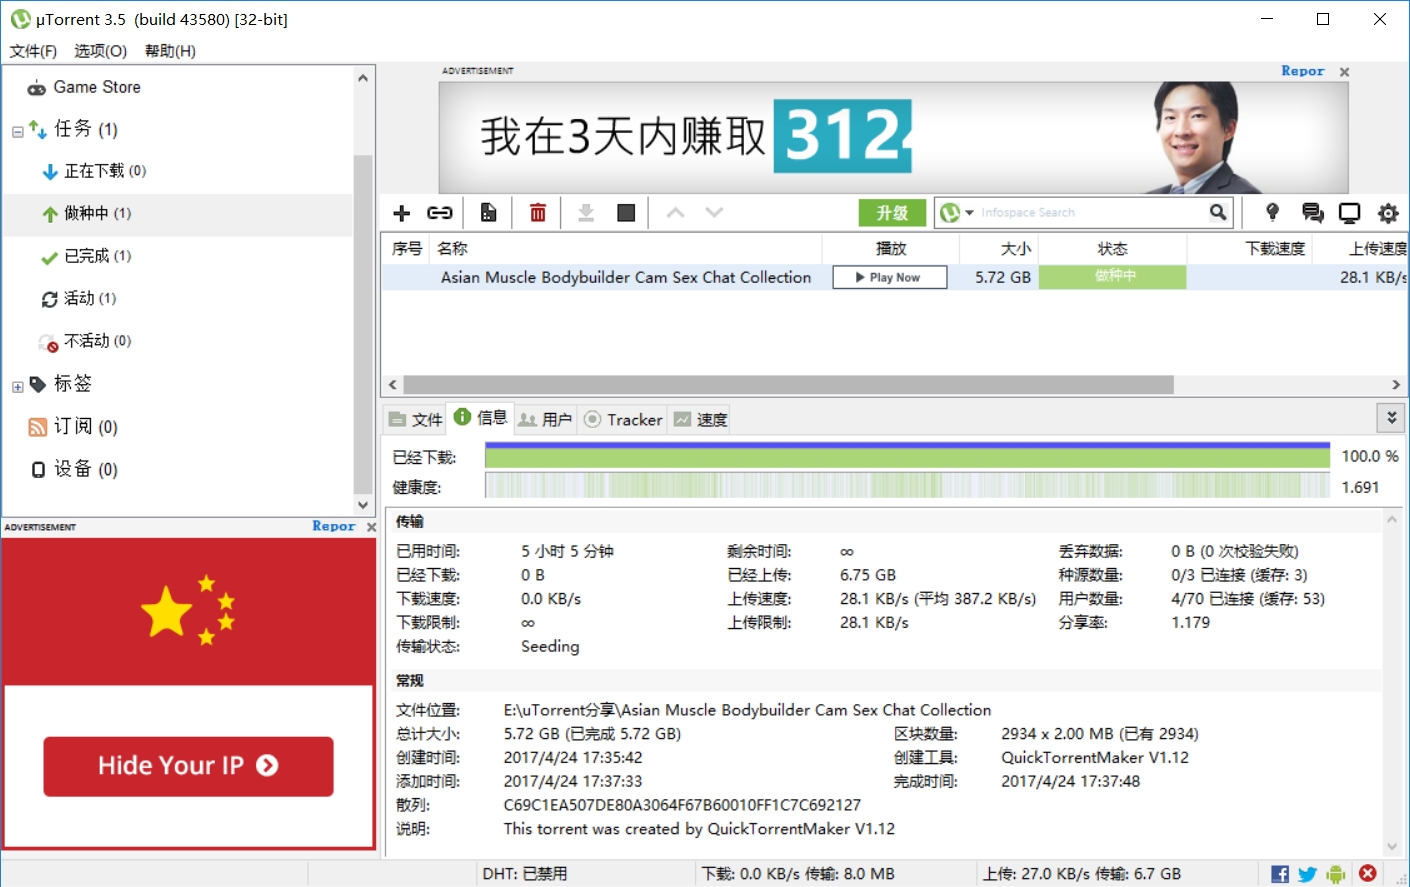Open Preferences via the gear icon

pyautogui.click(x=1388, y=213)
